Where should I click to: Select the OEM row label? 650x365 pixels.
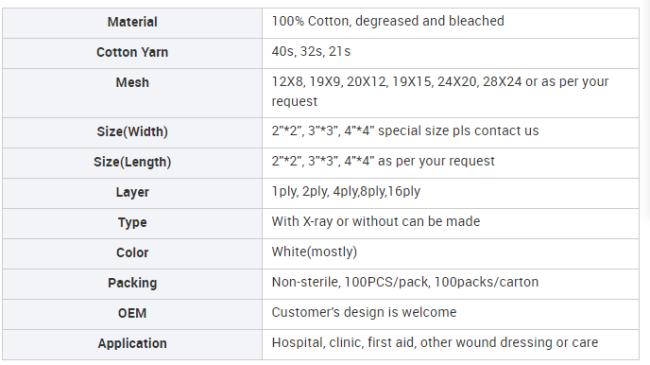pyautogui.click(x=132, y=313)
